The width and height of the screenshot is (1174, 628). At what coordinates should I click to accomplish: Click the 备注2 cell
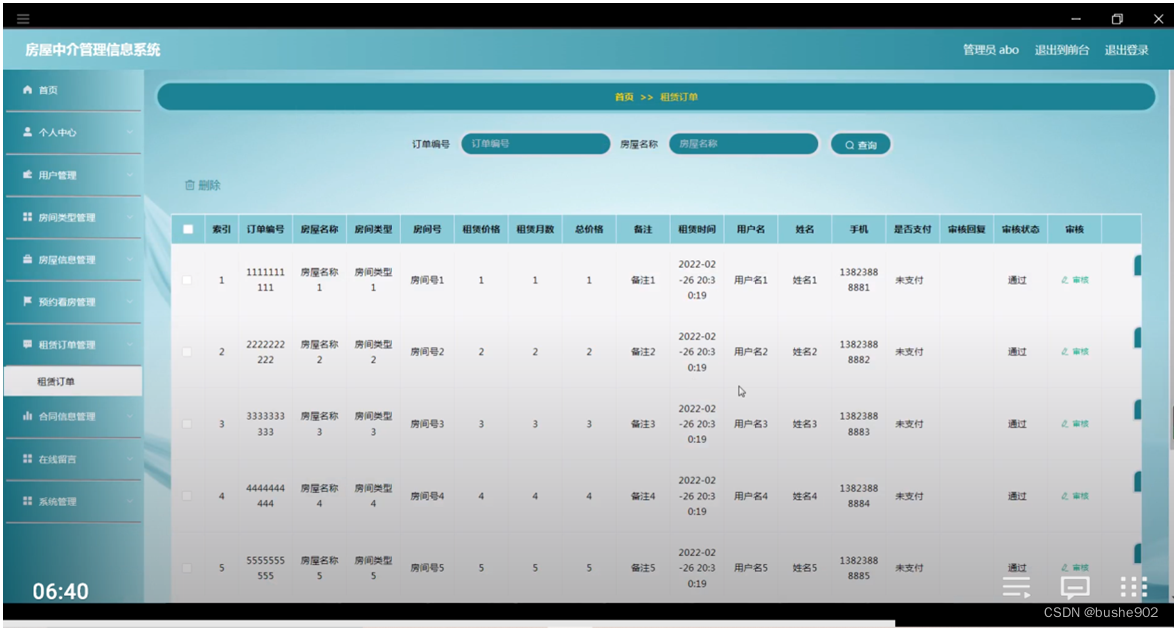coord(643,352)
